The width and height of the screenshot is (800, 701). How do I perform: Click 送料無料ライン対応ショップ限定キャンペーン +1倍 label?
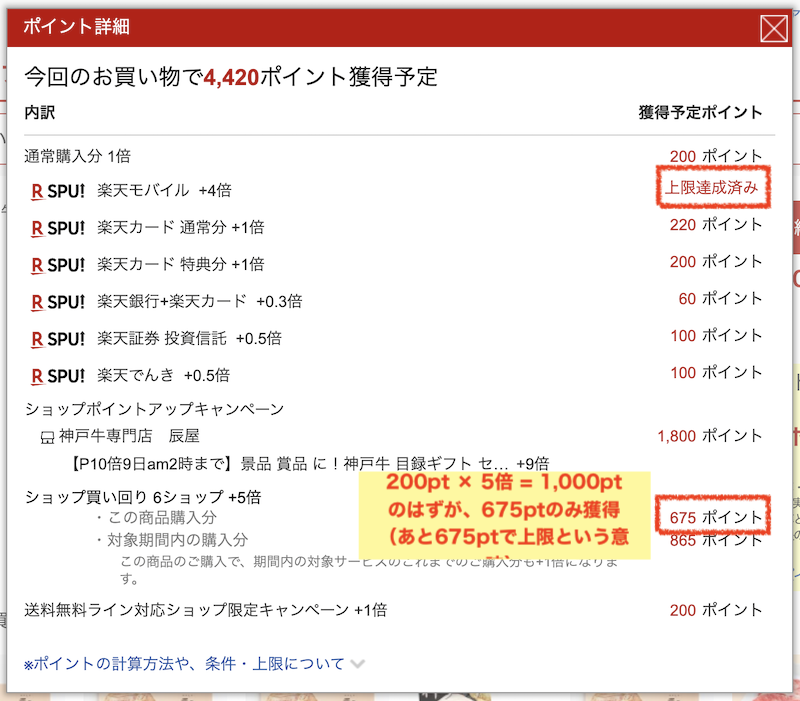(x=206, y=610)
